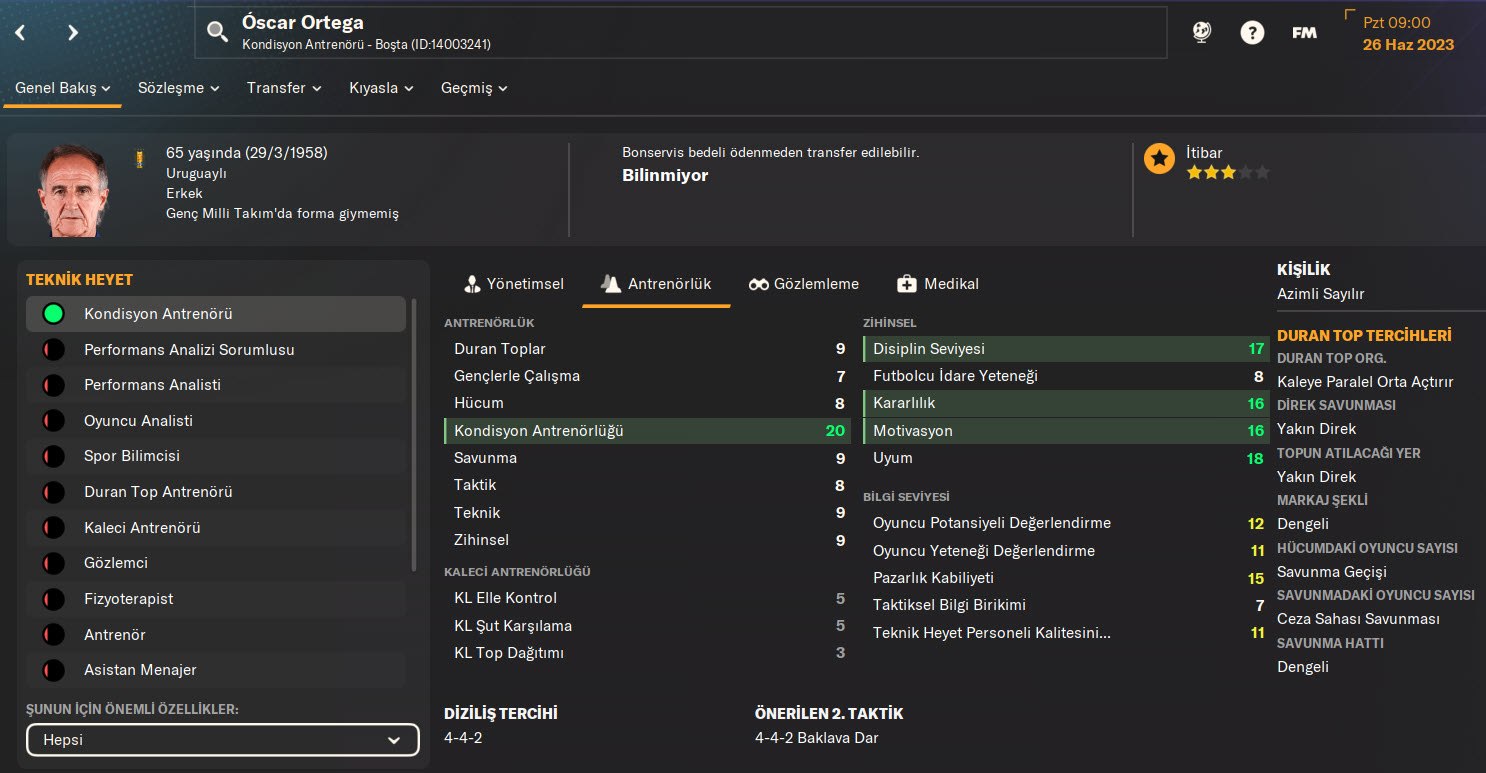Select Fizyoterapist in the staff list
The width and height of the screenshot is (1486, 773).
point(128,599)
